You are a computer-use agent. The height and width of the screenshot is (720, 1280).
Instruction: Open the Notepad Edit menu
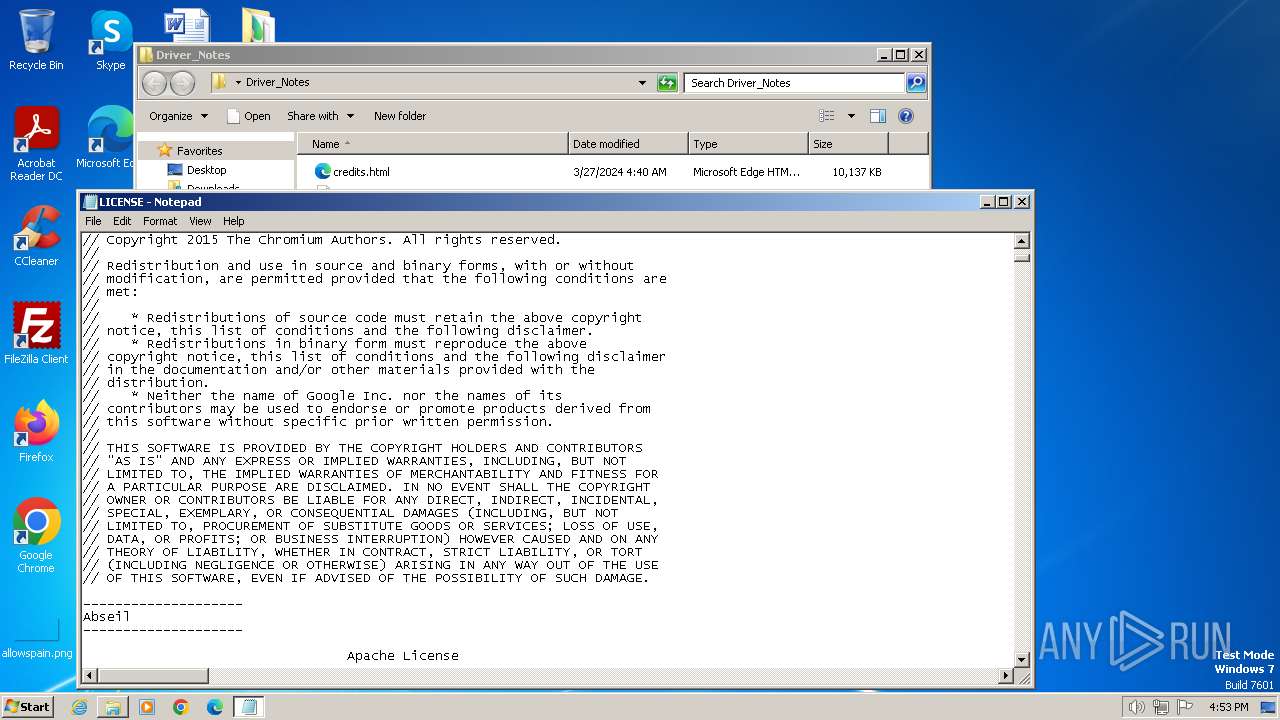pos(122,221)
